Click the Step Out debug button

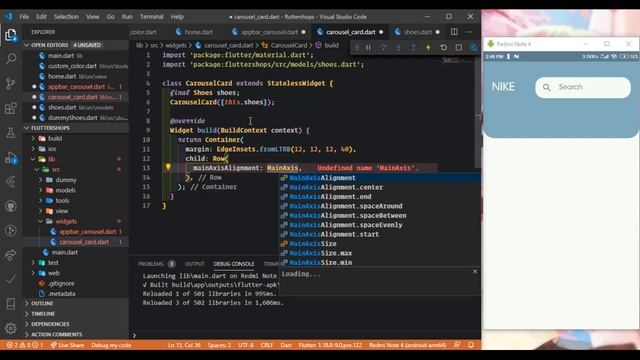point(413,47)
